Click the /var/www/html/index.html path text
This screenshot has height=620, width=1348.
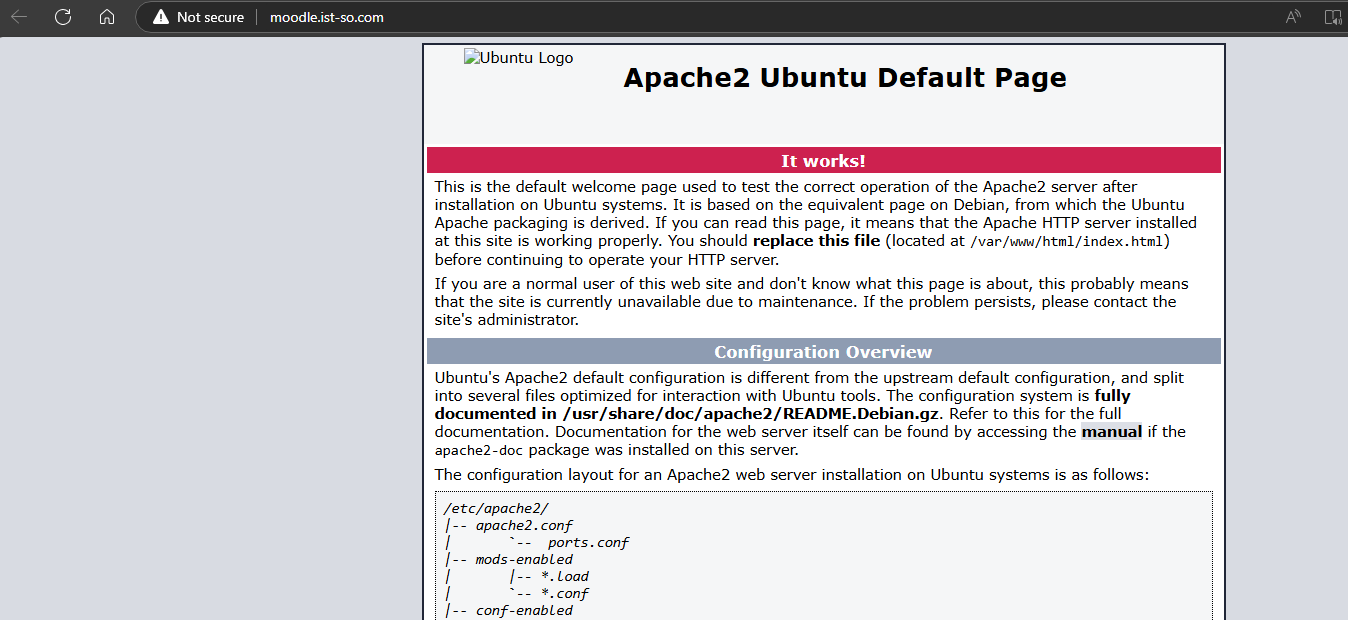pos(1067,241)
